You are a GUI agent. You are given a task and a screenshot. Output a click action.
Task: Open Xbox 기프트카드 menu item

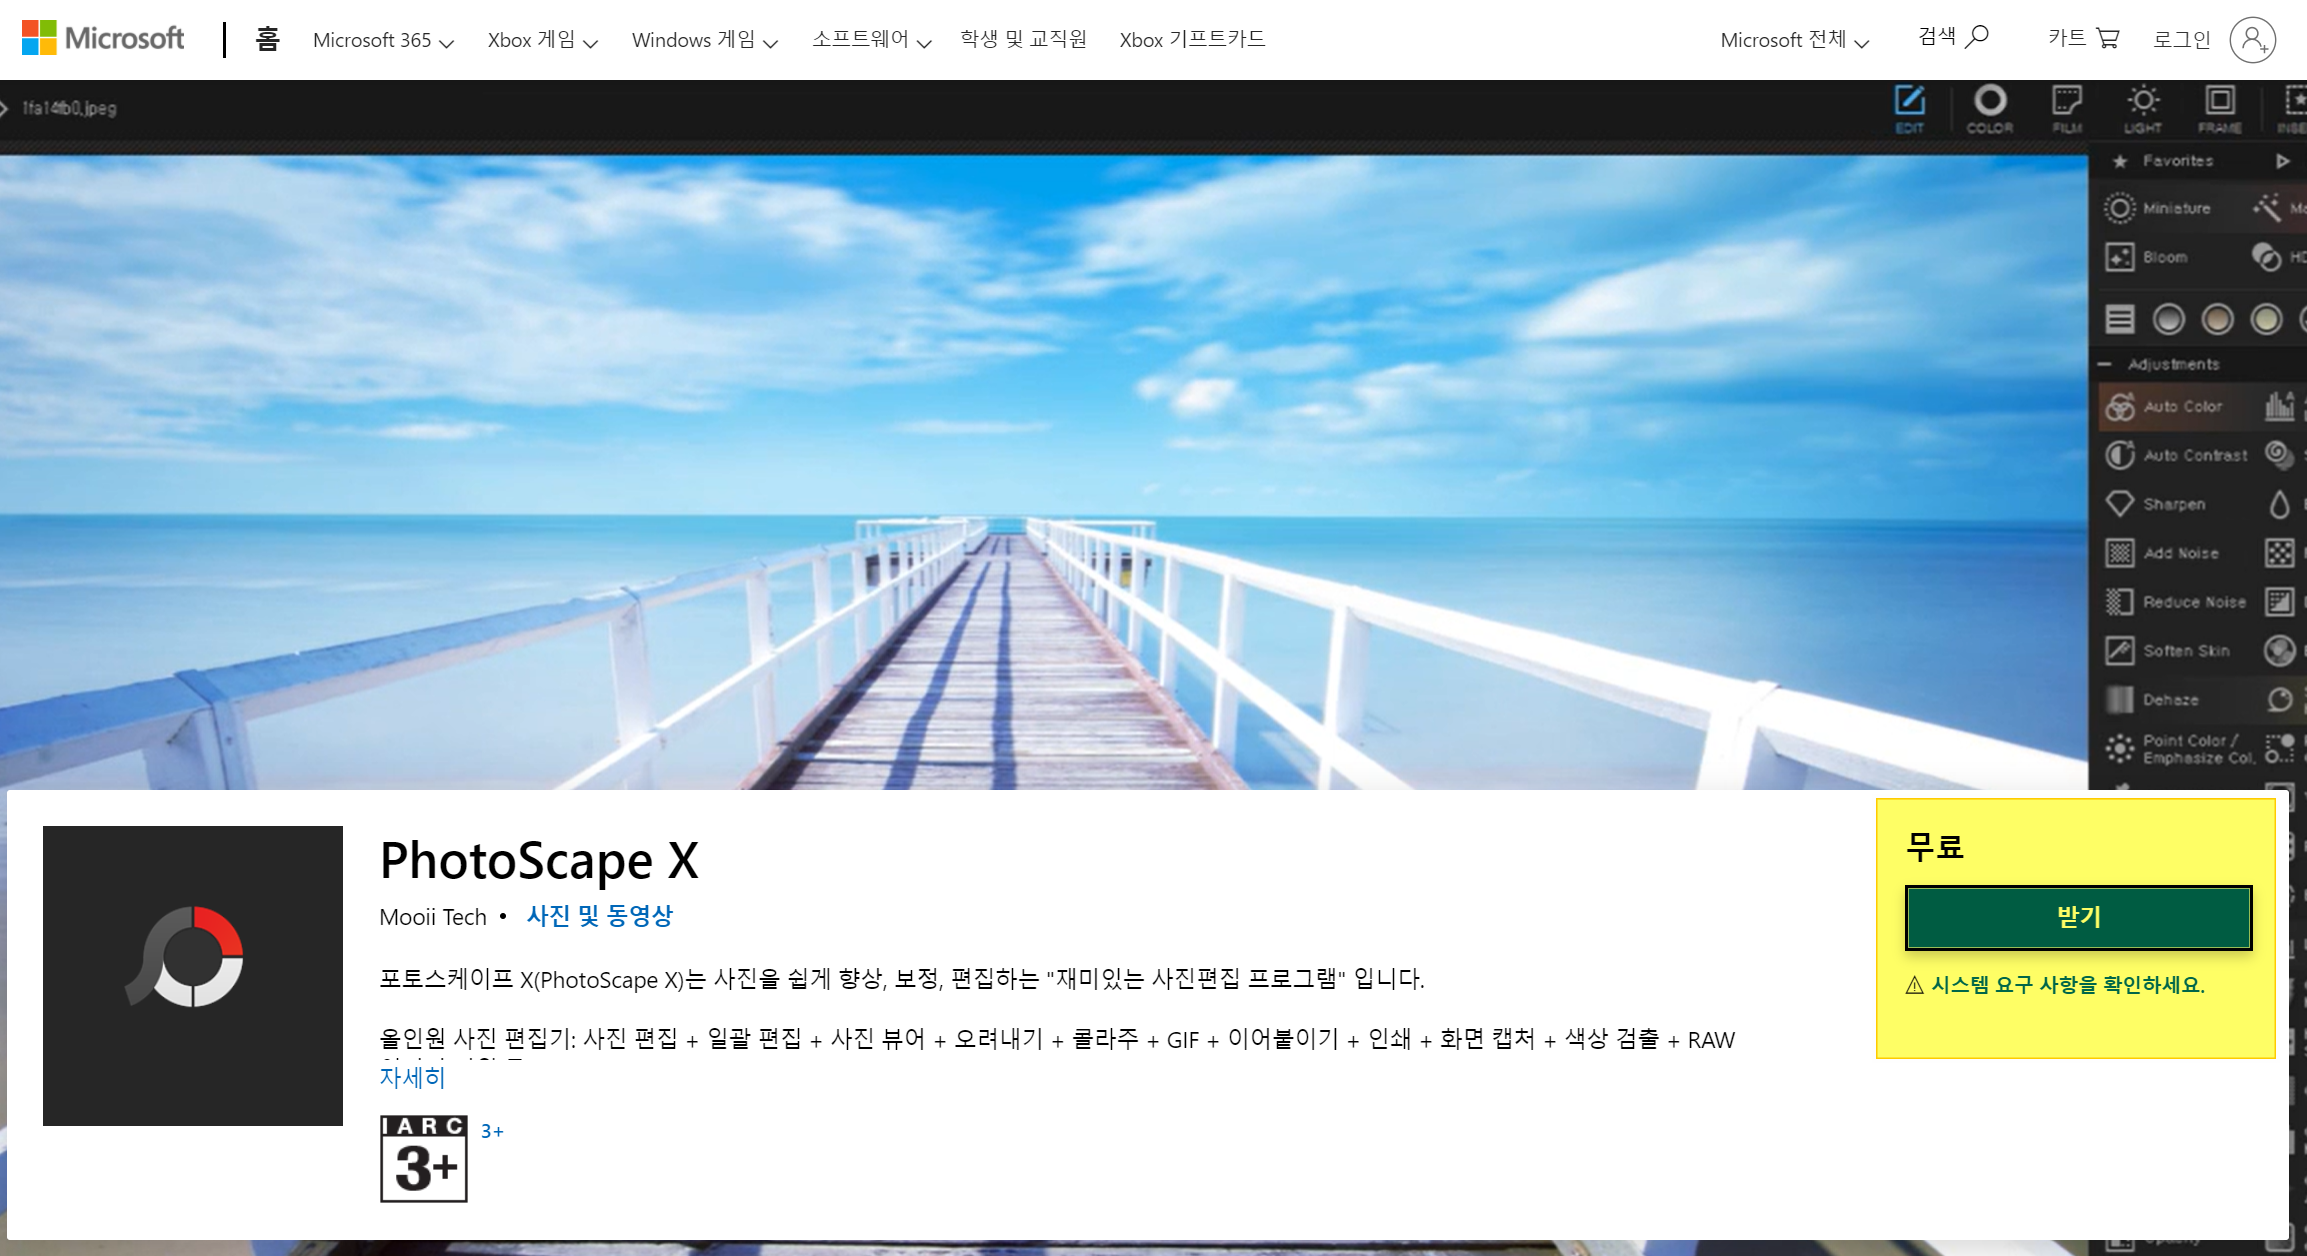click(x=1192, y=39)
